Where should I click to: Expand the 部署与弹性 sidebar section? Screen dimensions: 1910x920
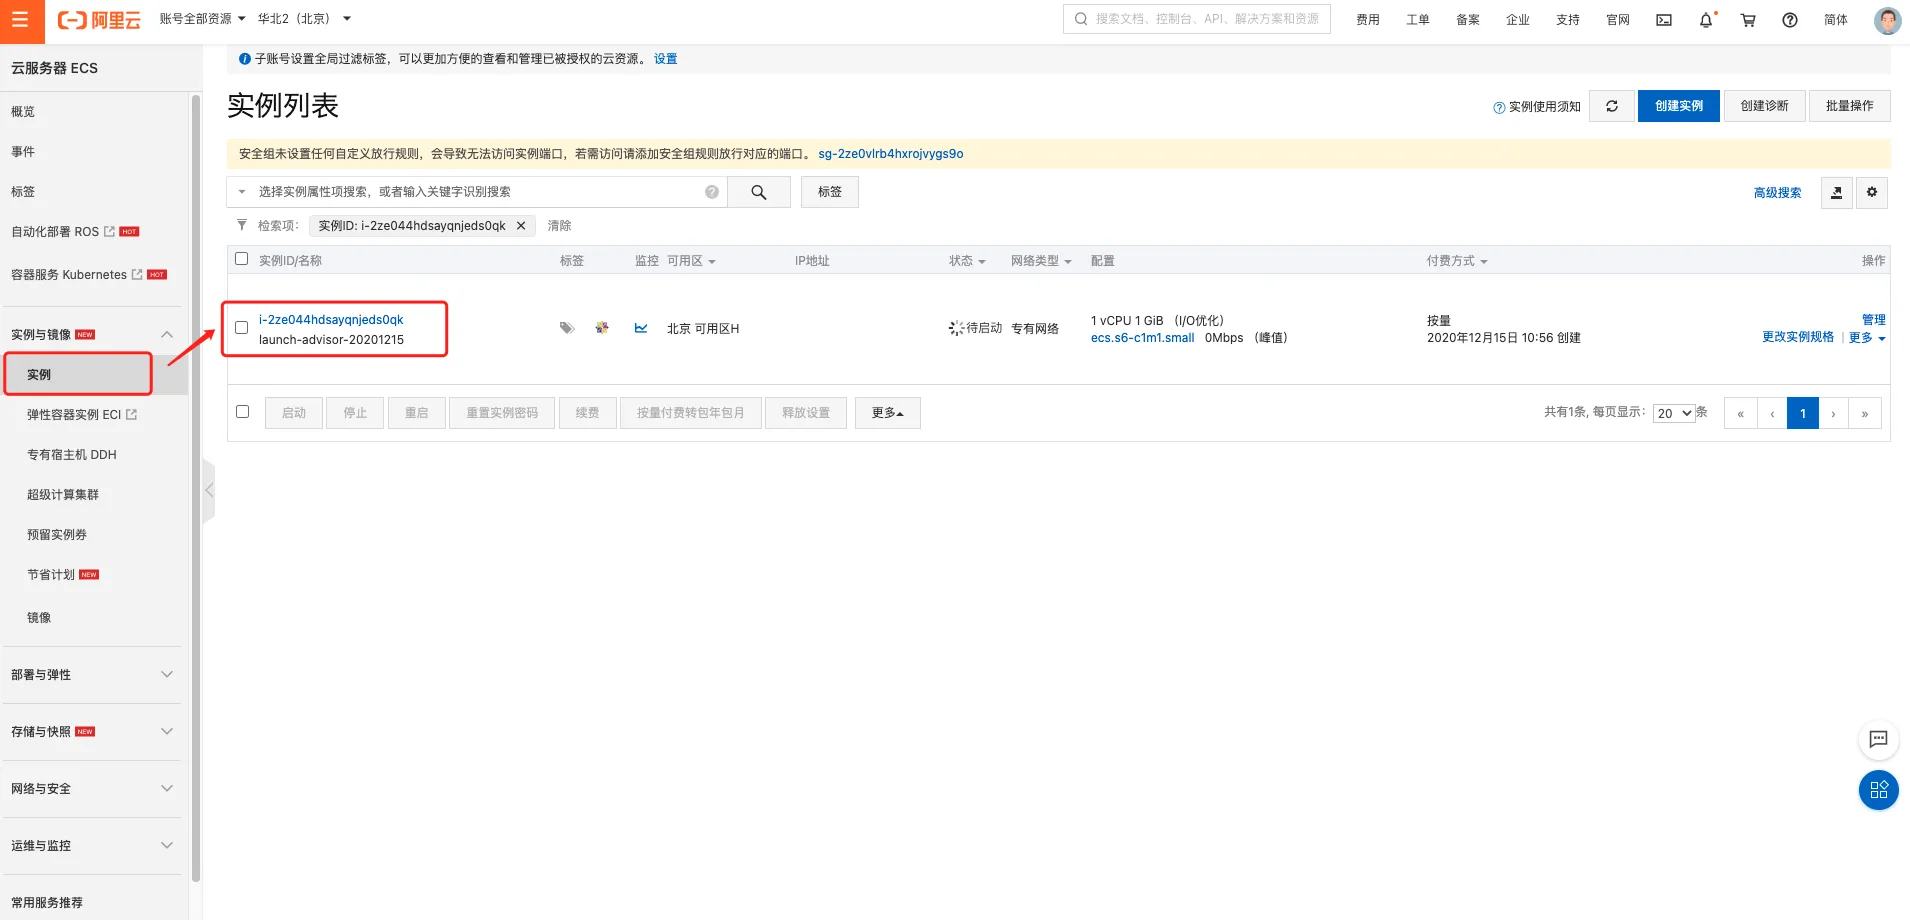click(x=92, y=675)
